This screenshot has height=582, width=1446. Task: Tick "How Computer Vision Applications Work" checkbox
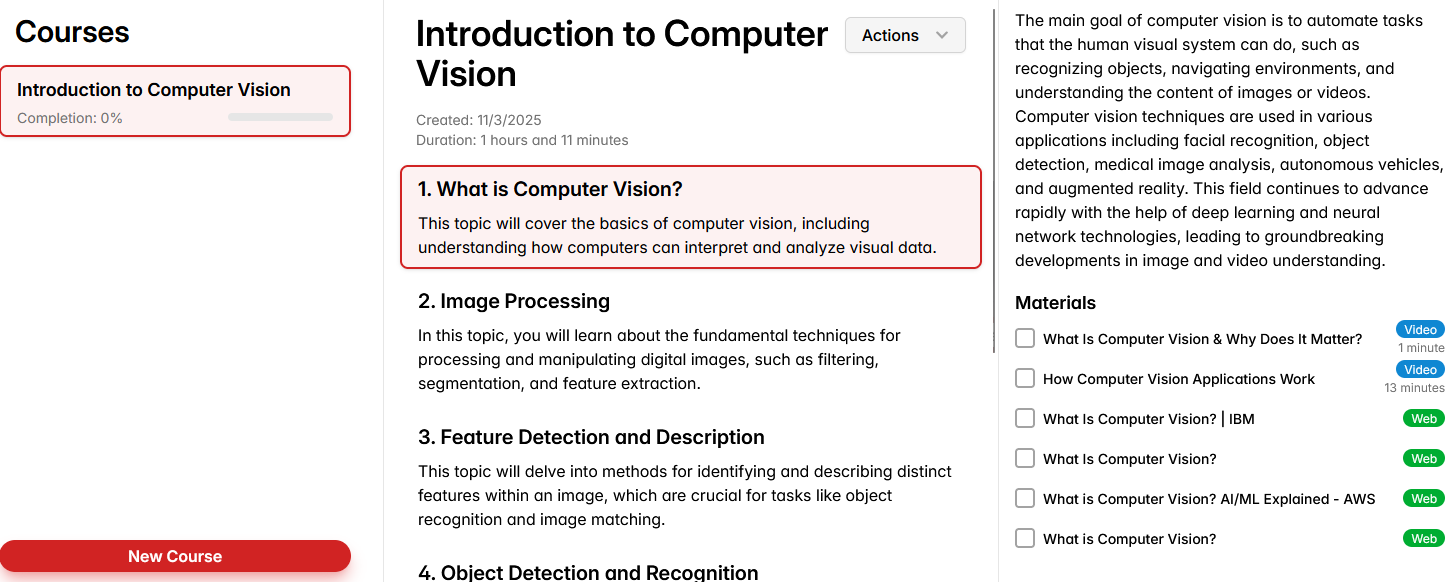click(x=1025, y=378)
